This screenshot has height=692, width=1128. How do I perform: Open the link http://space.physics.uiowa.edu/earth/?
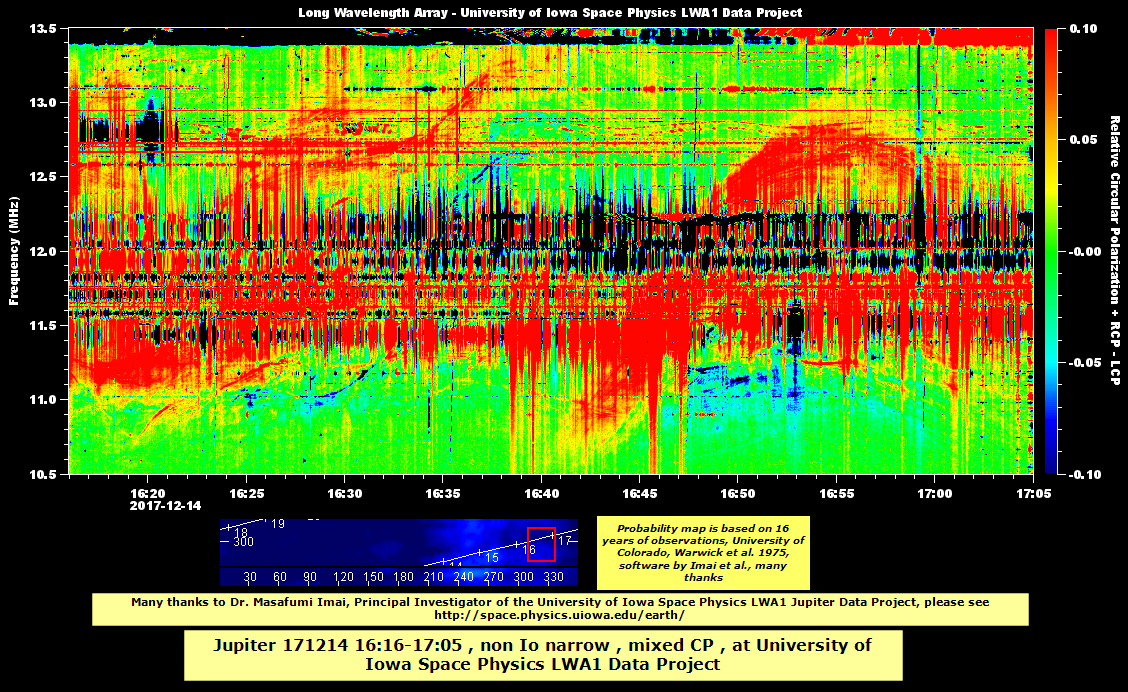557,614
